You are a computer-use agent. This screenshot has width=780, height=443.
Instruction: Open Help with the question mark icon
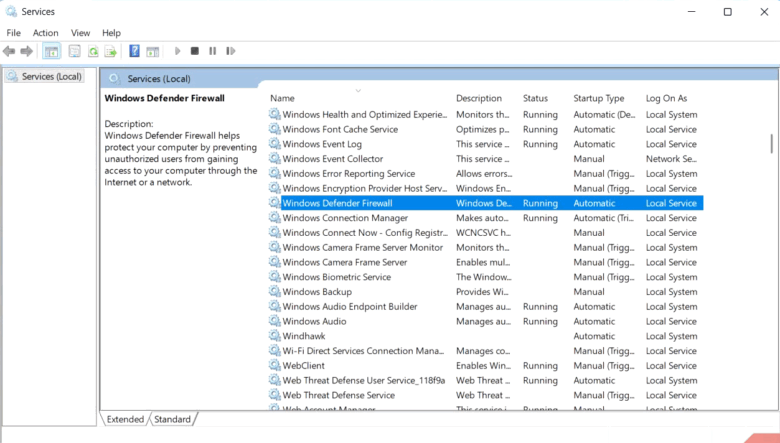[134, 51]
